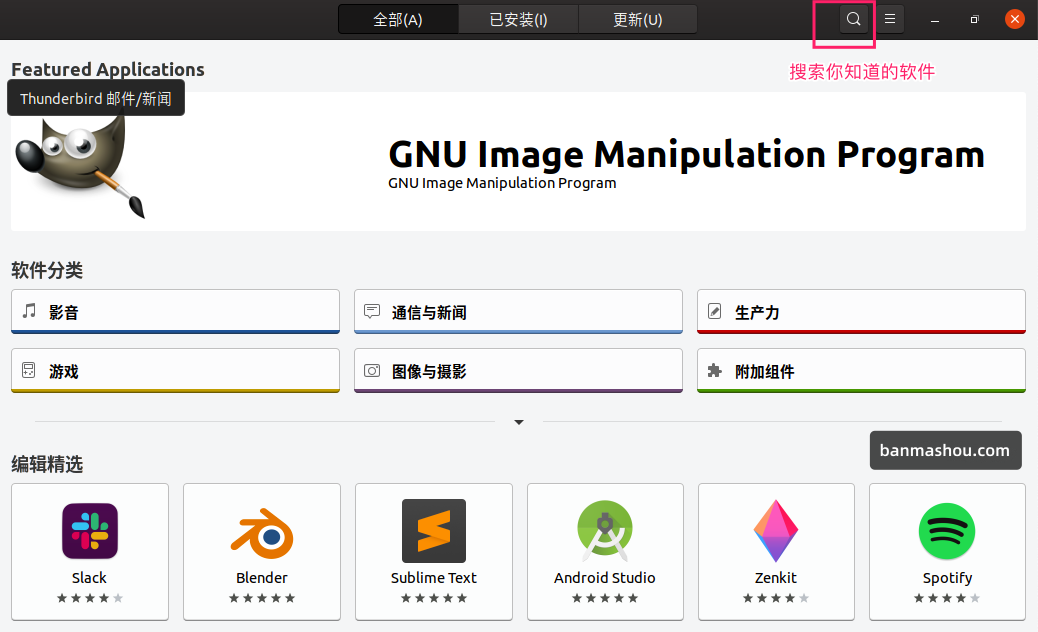Click the Sublime Text name label
This screenshot has height=632, width=1038.
pos(434,578)
